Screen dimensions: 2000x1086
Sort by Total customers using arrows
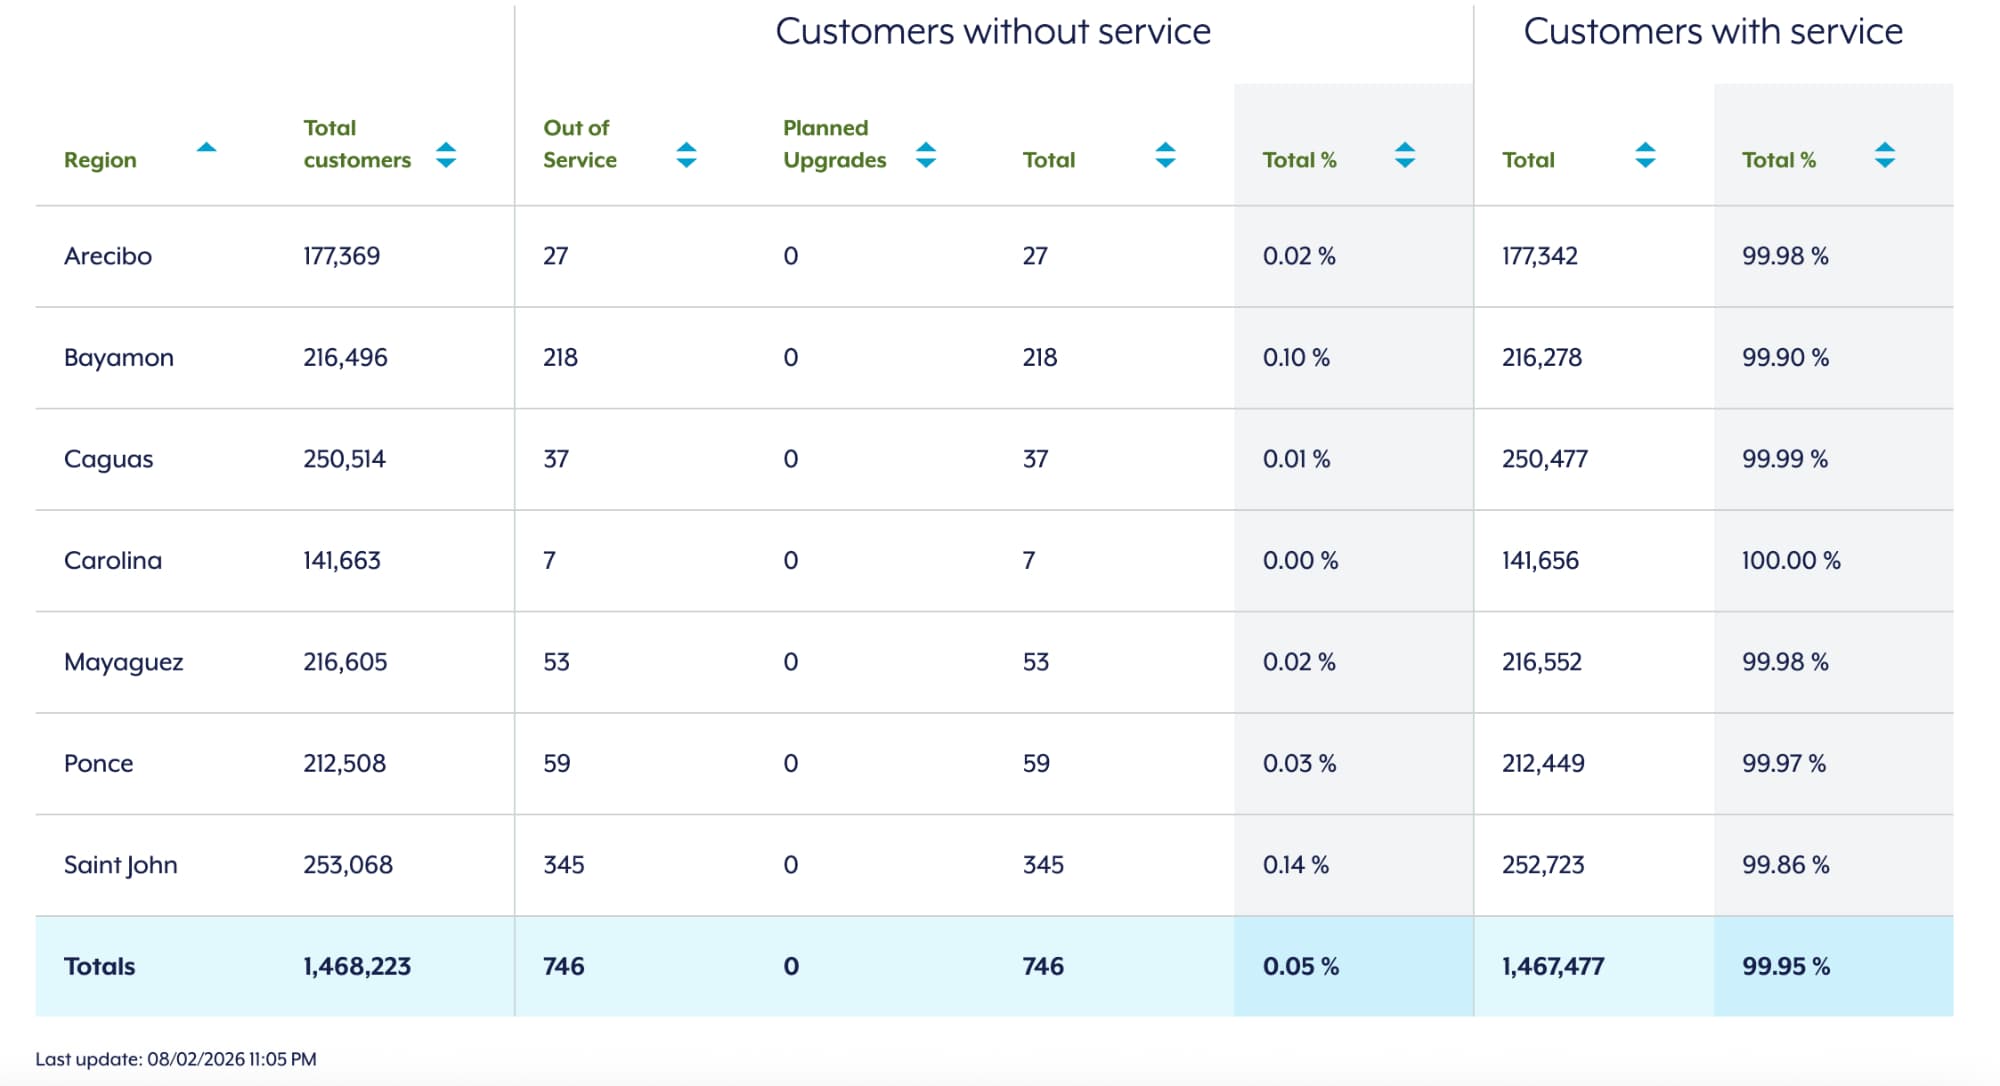point(446,155)
